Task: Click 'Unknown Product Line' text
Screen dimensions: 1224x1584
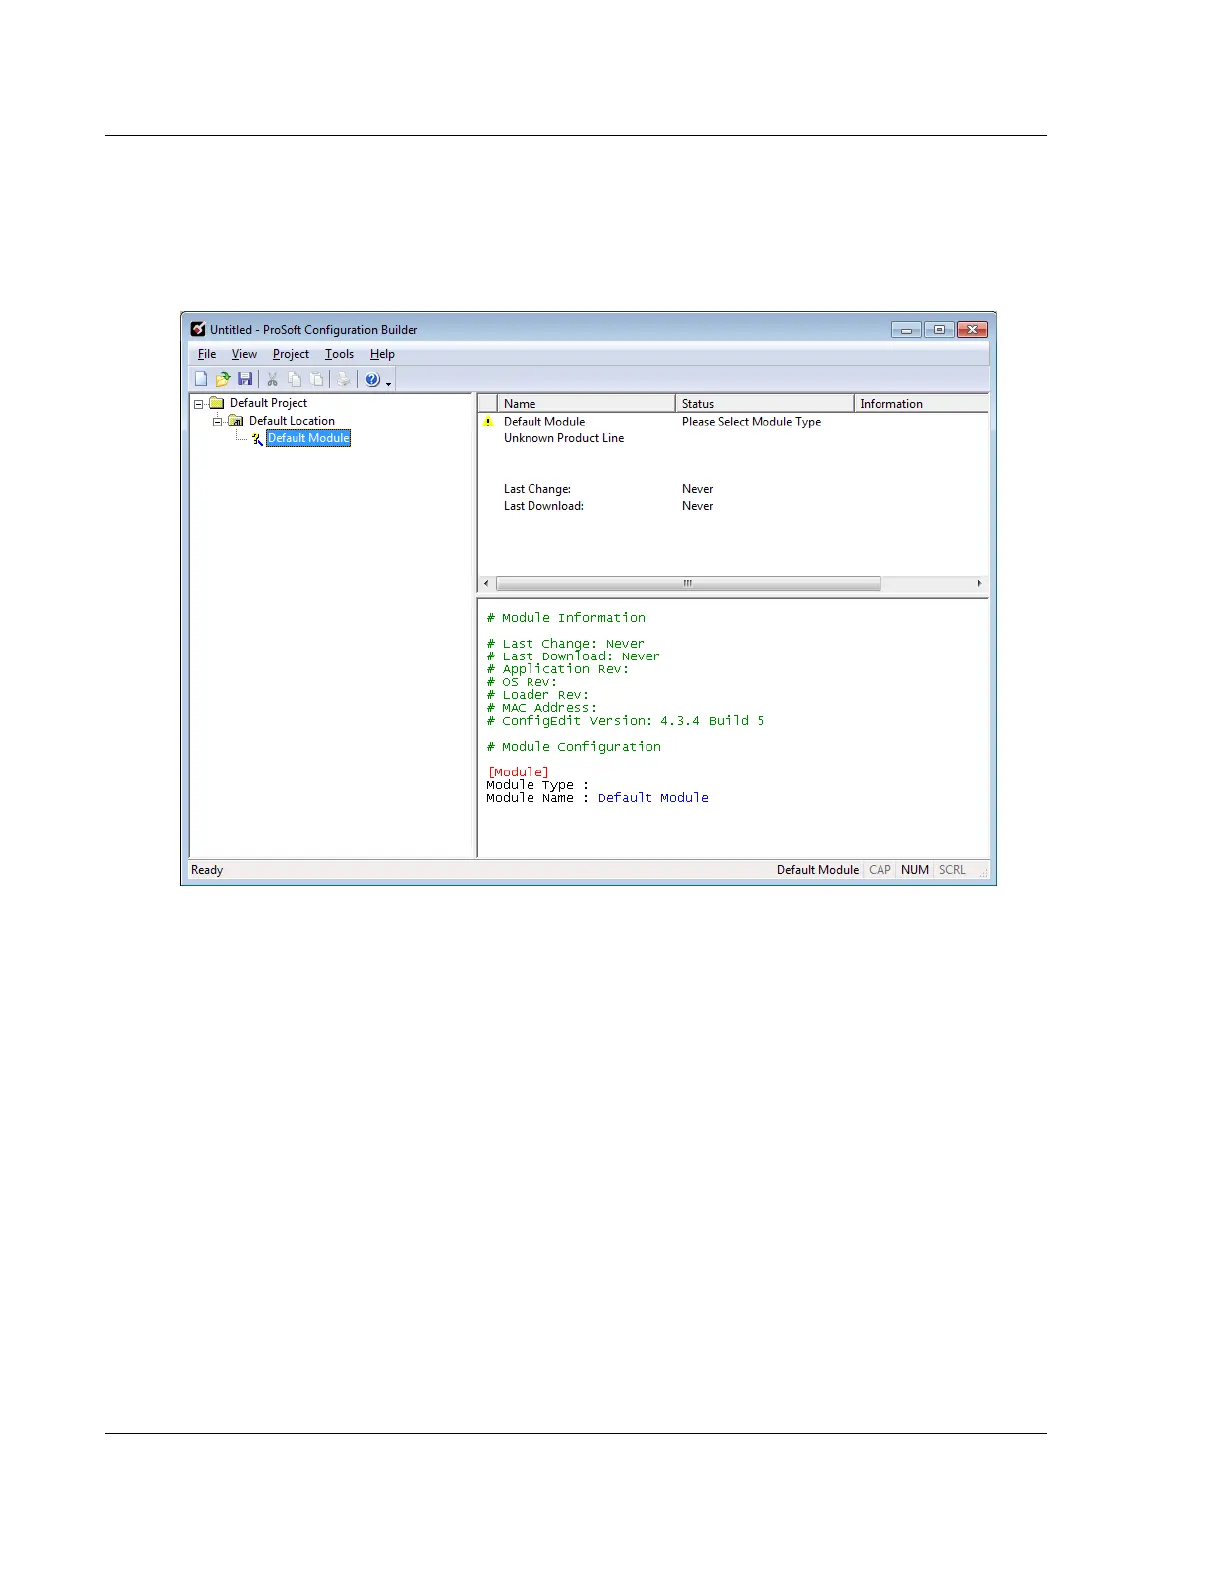Action: tap(564, 438)
